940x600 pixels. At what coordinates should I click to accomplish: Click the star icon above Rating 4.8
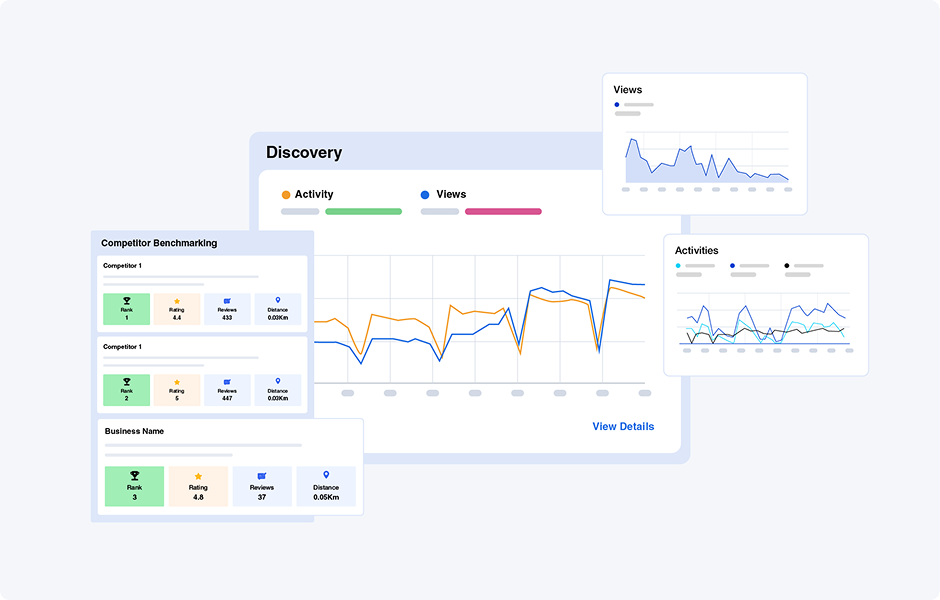(198, 476)
